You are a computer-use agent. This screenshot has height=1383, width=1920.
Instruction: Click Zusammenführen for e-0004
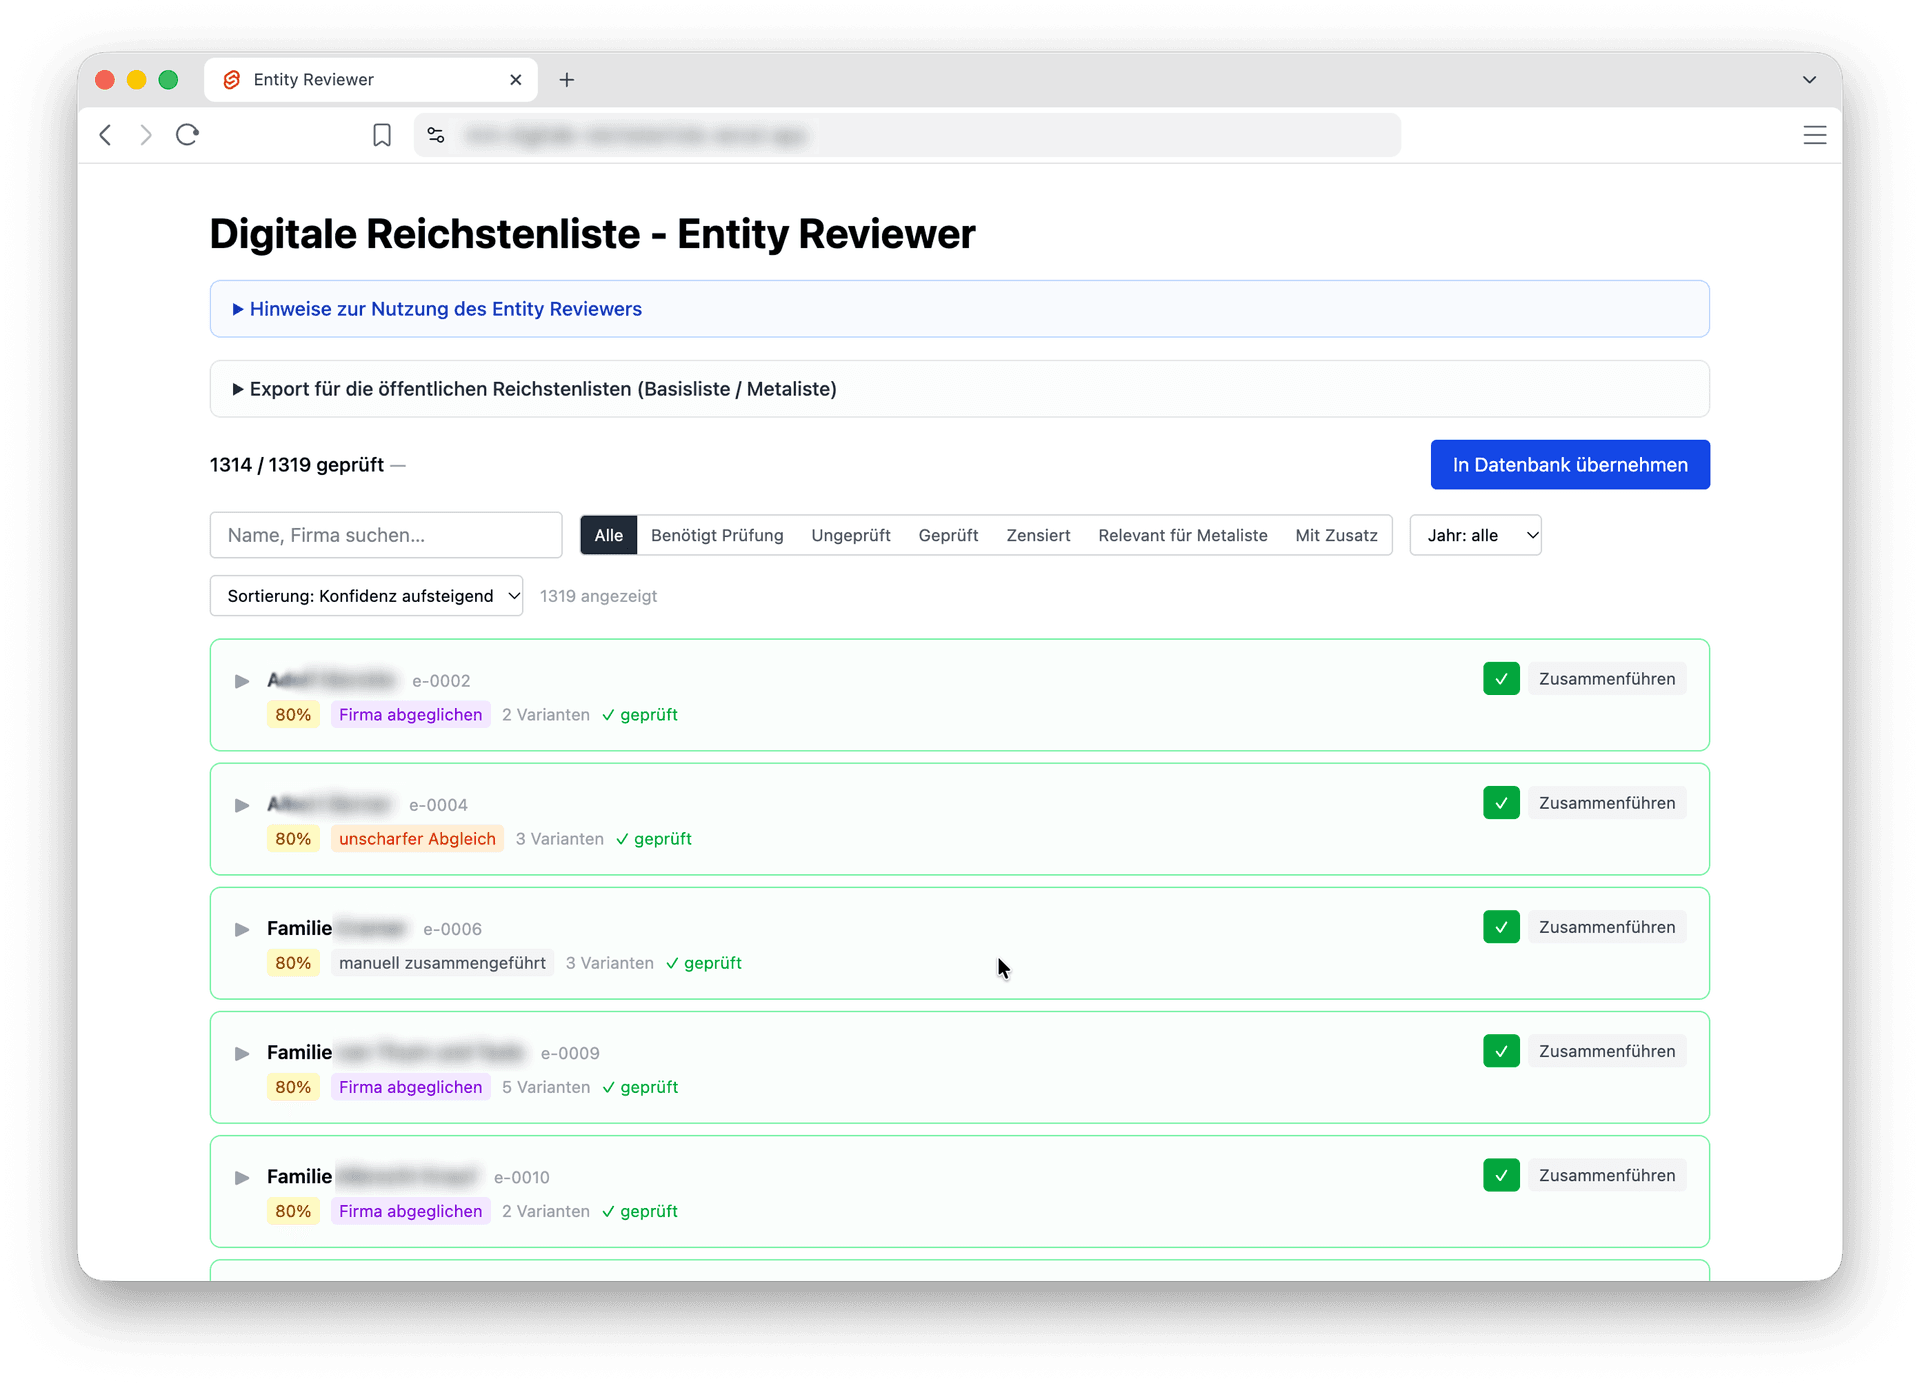(1607, 803)
